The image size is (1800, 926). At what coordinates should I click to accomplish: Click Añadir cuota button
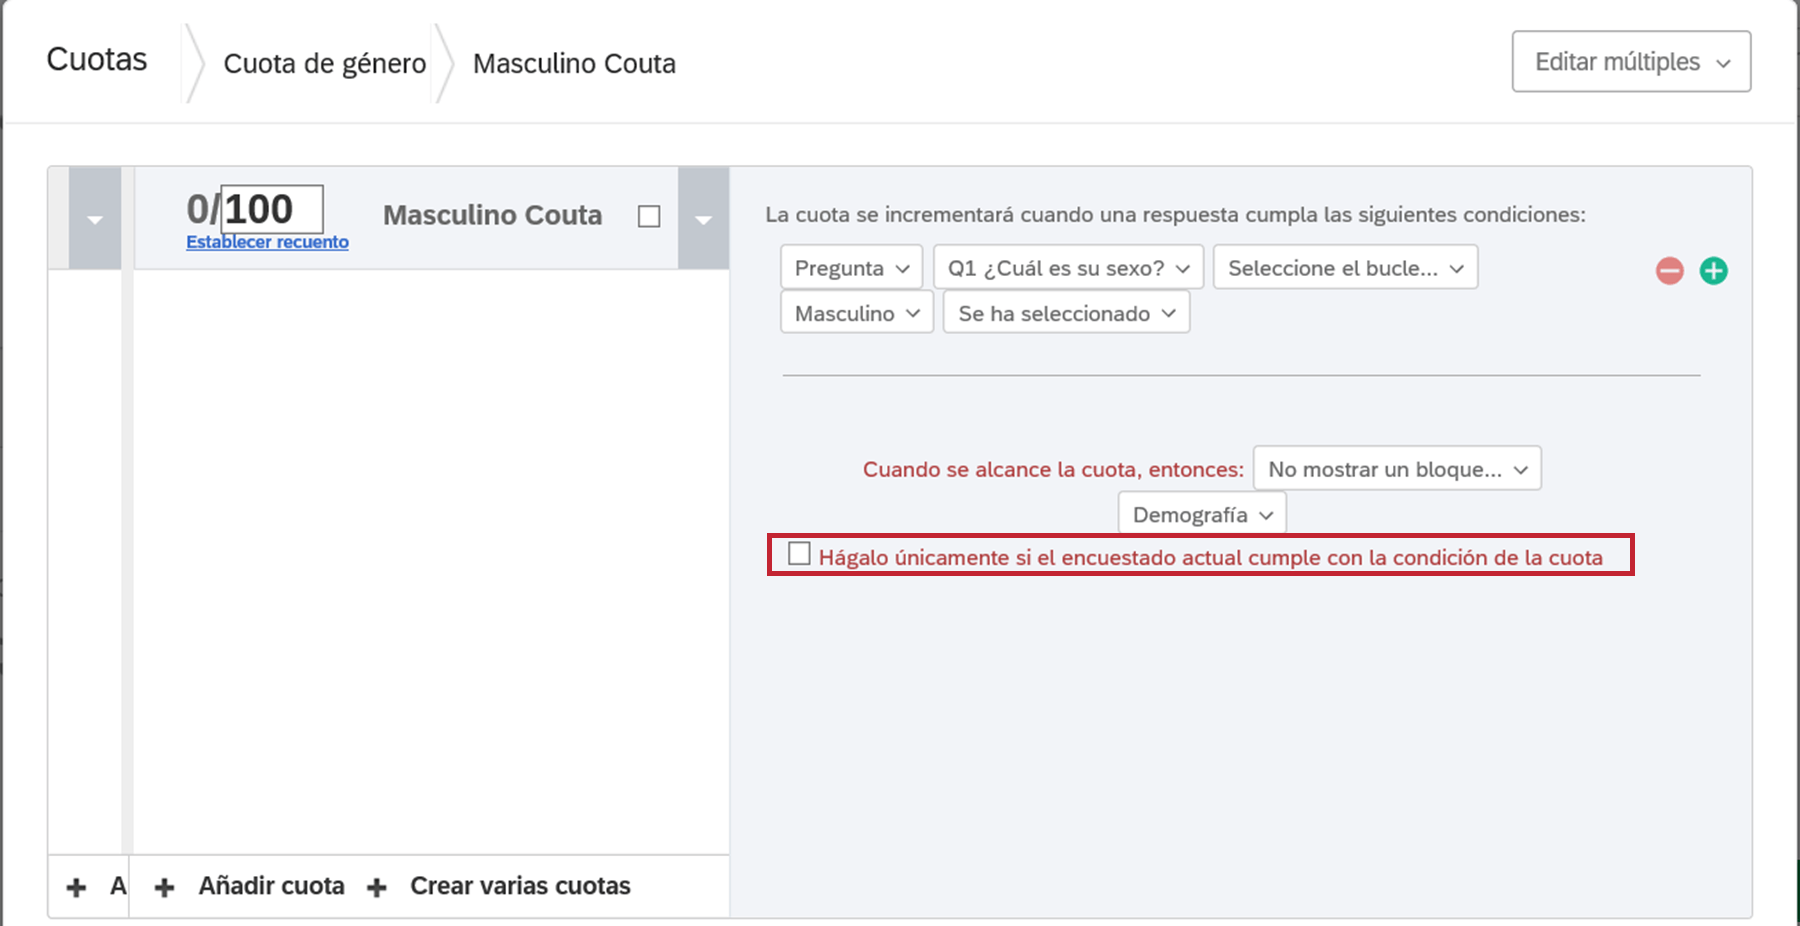[271, 886]
